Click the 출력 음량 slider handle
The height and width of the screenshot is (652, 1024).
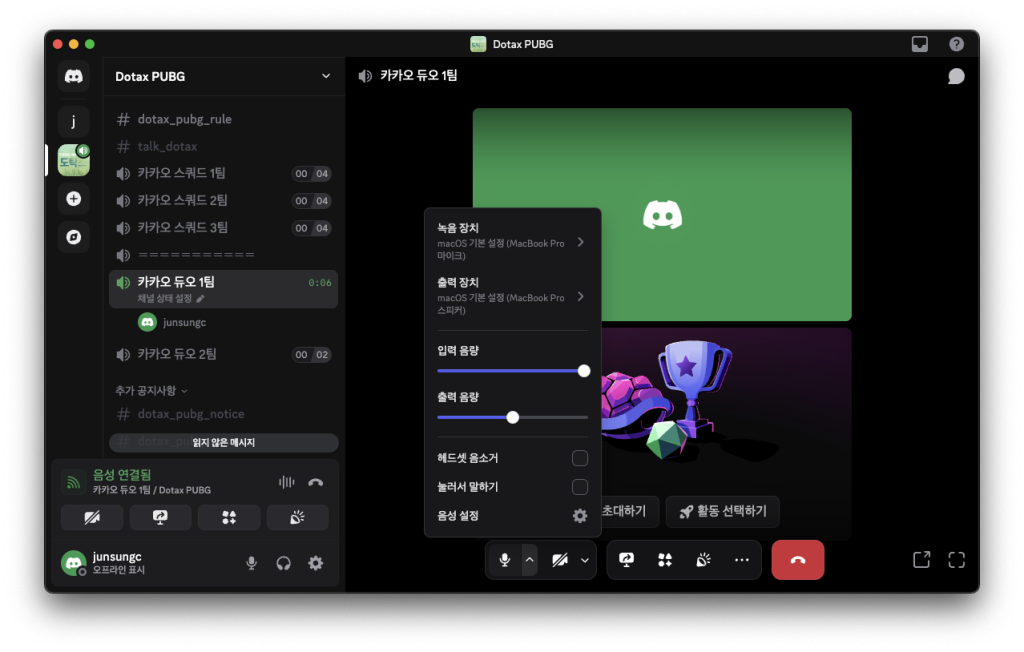point(512,417)
